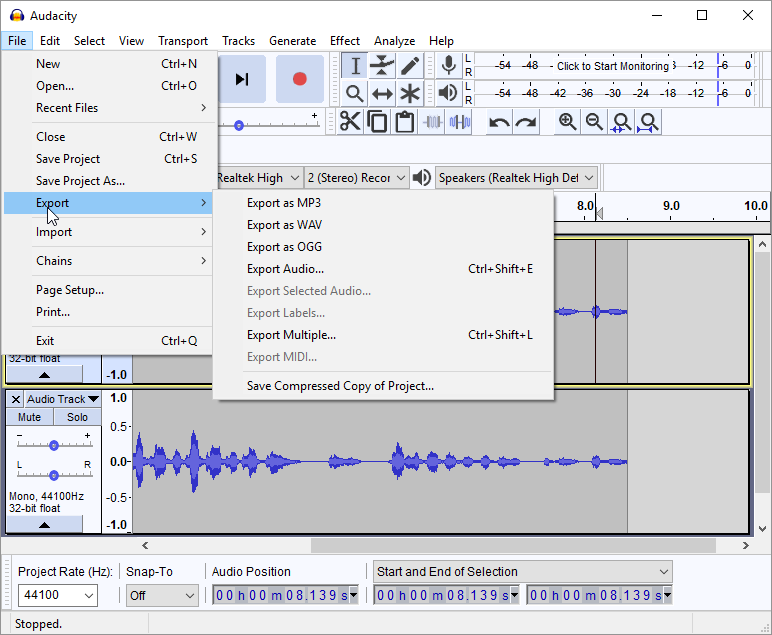The height and width of the screenshot is (635, 772).
Task: Select the Draw pencil tool
Action: [x=410, y=67]
